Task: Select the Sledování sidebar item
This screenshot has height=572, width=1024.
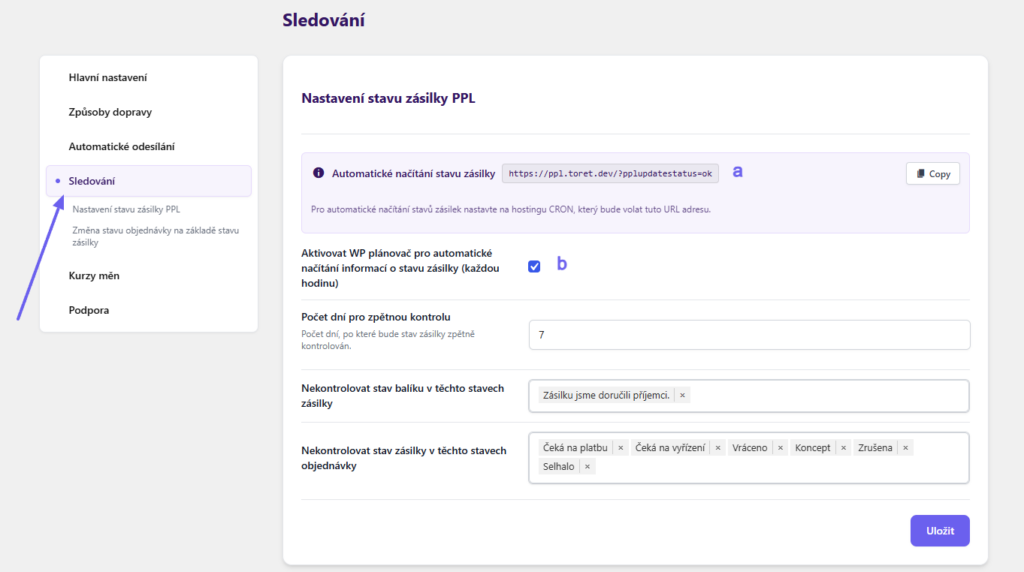Action: [149, 181]
